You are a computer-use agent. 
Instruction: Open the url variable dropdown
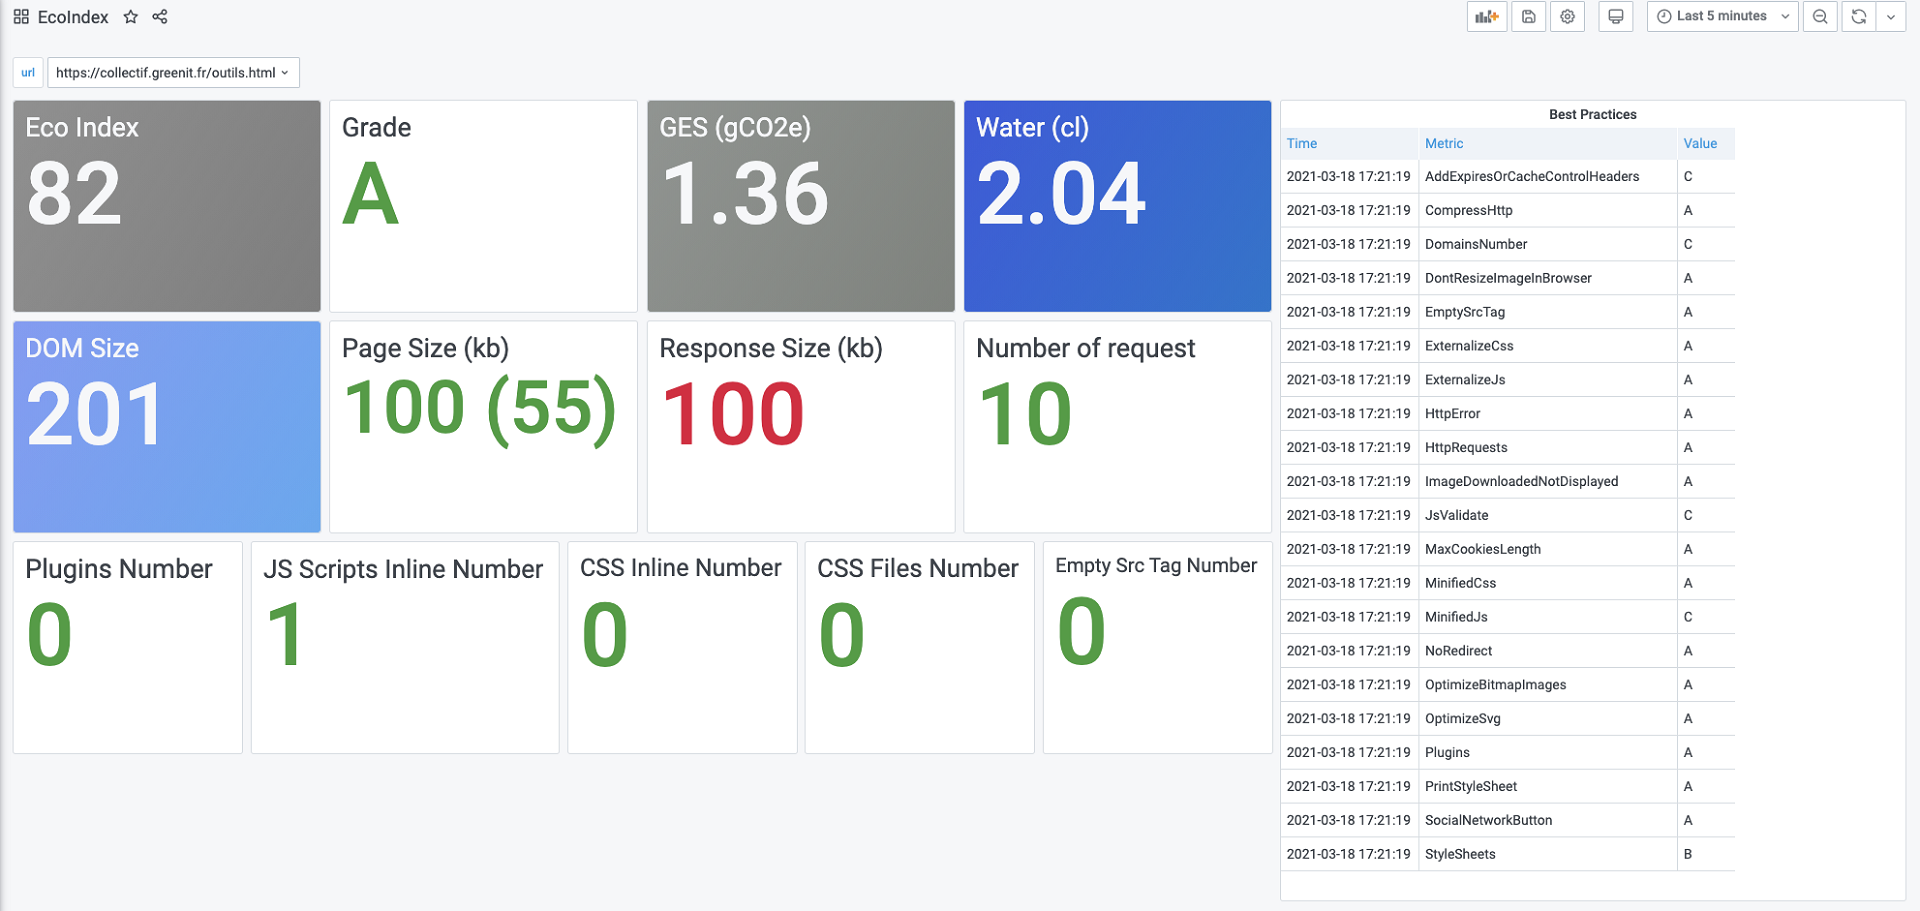click(172, 72)
